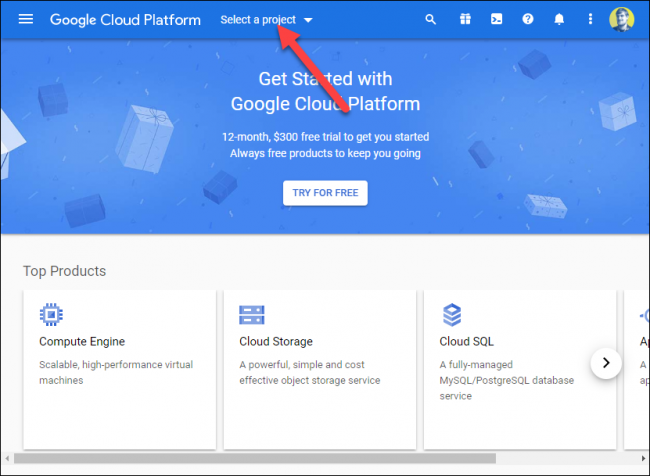The height and width of the screenshot is (476, 650).
Task: Click the Cloud SQL stacked layers icon
Action: (452, 315)
